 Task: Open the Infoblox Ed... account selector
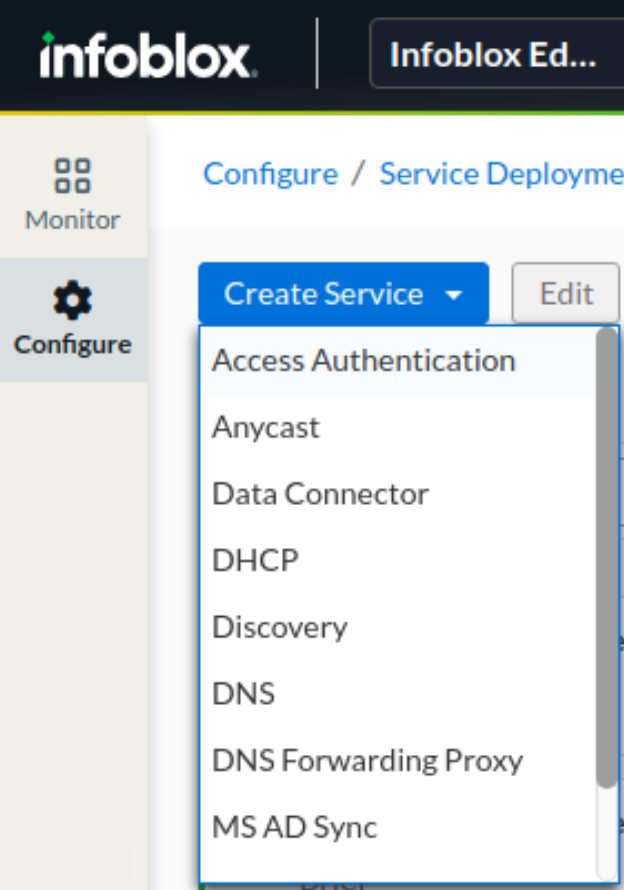(x=496, y=54)
